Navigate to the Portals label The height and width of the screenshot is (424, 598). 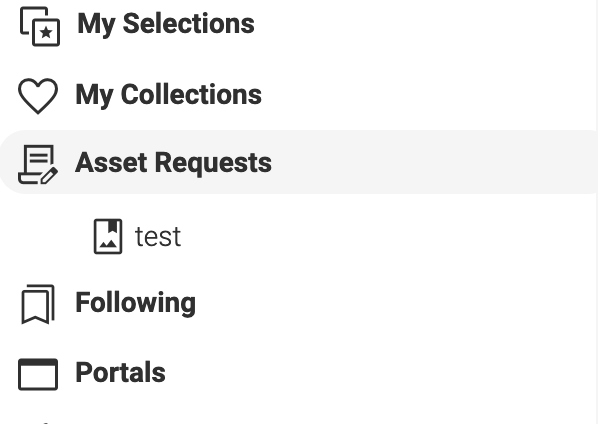point(121,372)
